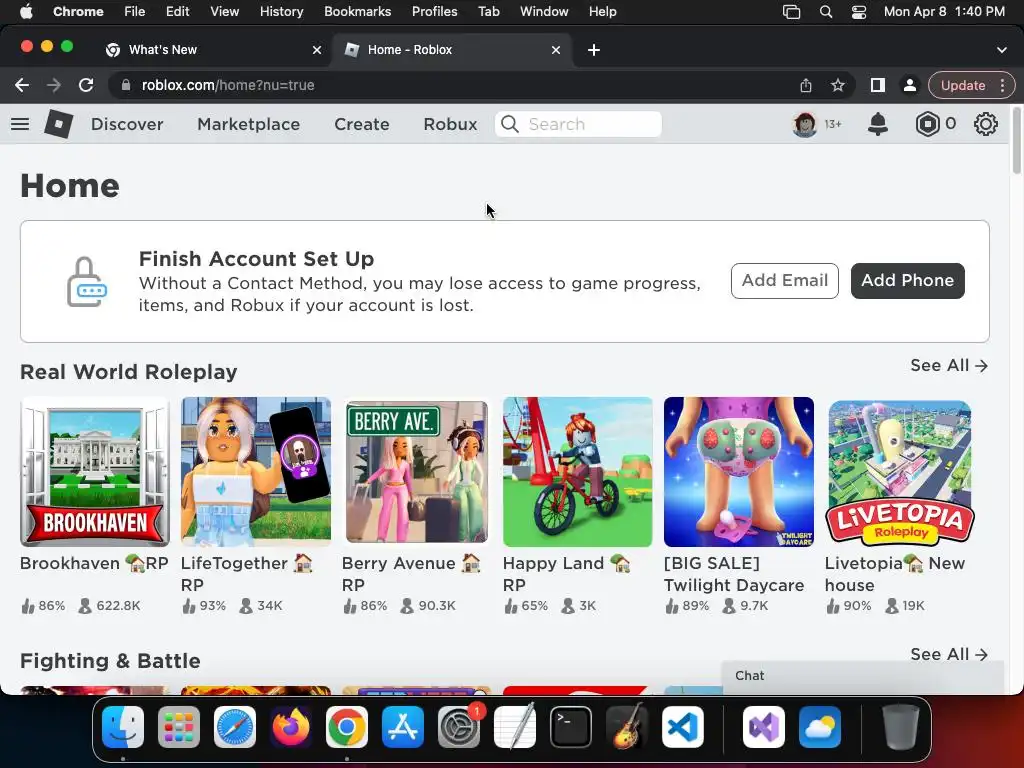
Task: Reload the current page
Action: click(86, 85)
